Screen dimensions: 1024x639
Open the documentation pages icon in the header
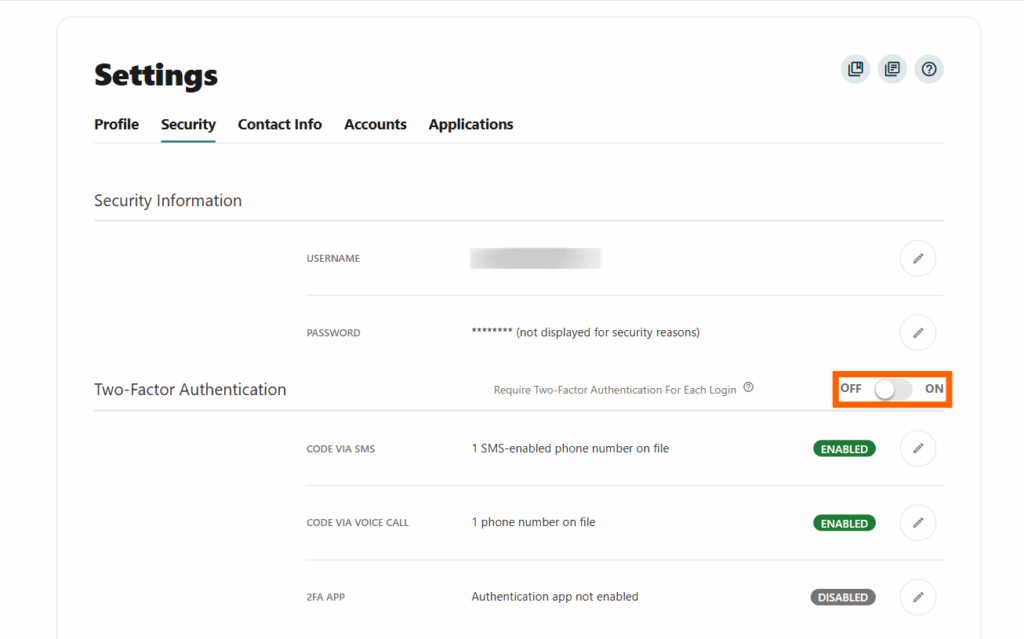(x=892, y=68)
